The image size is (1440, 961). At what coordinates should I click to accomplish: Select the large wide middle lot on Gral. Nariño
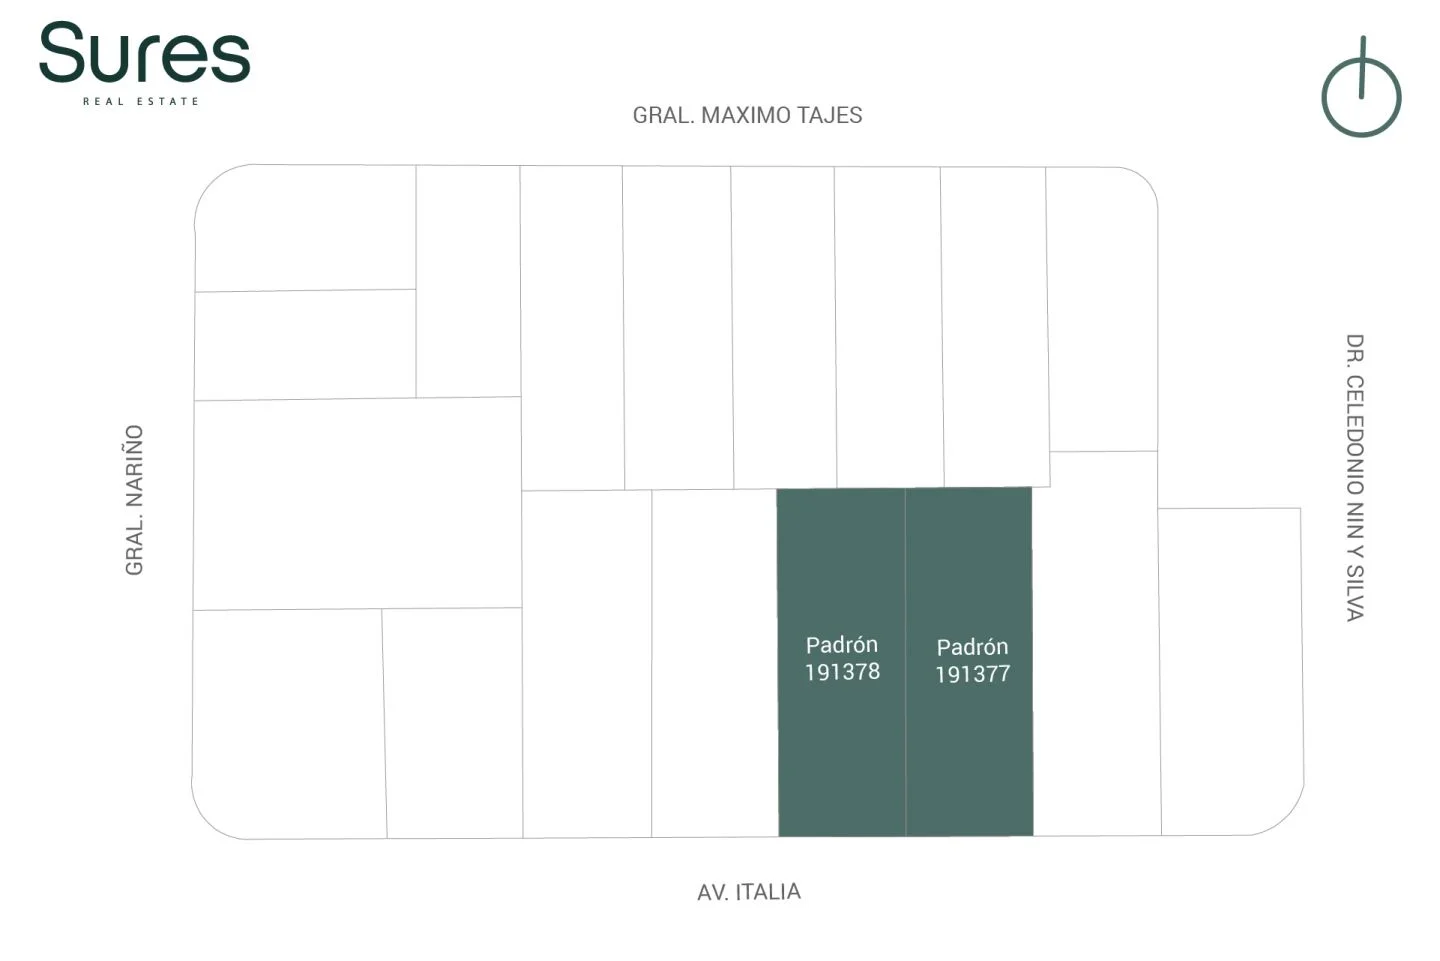pos(357,503)
